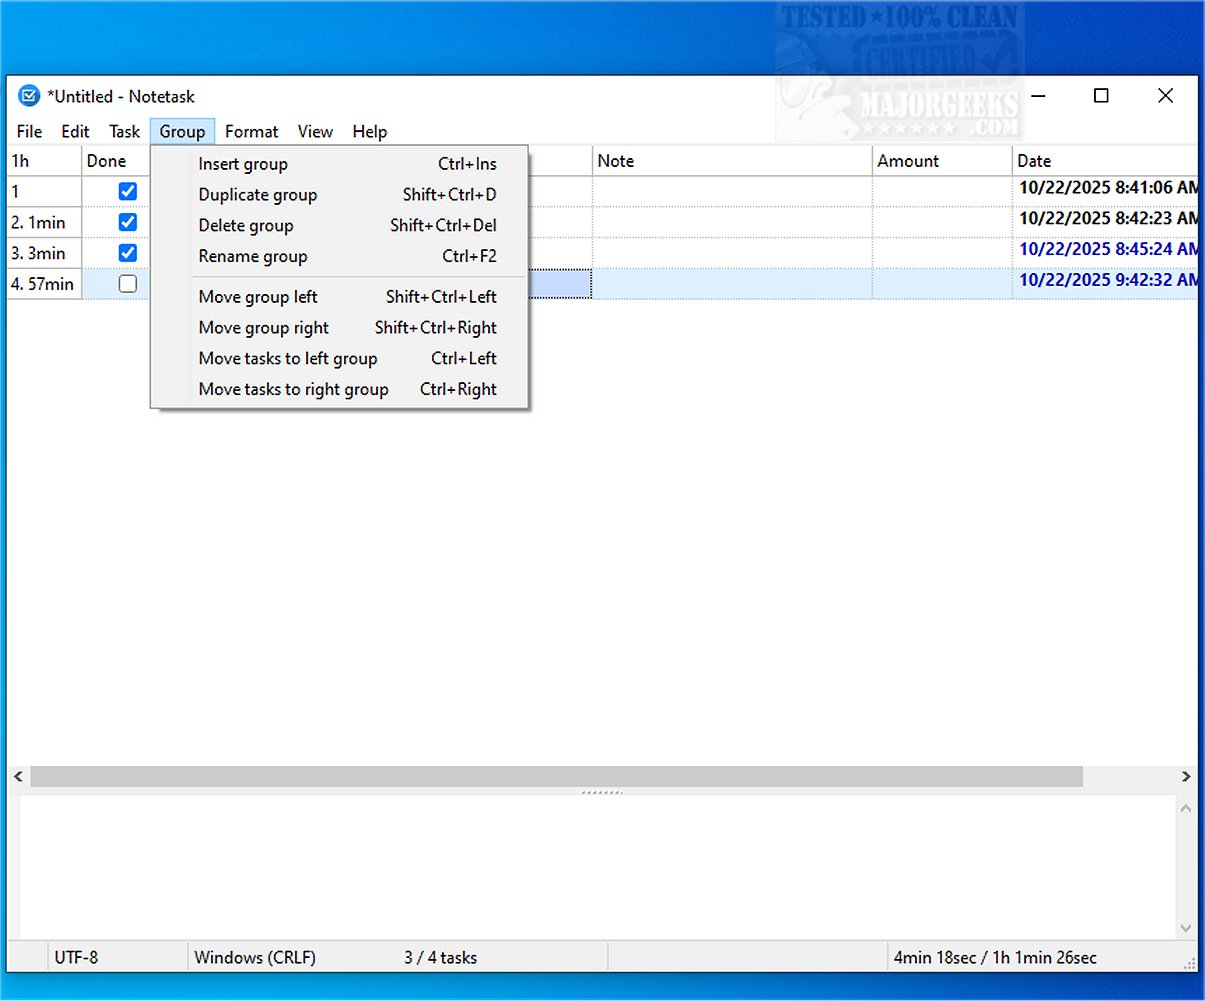Open the Help menu
This screenshot has height=1001, width=1205.
pyautogui.click(x=369, y=131)
